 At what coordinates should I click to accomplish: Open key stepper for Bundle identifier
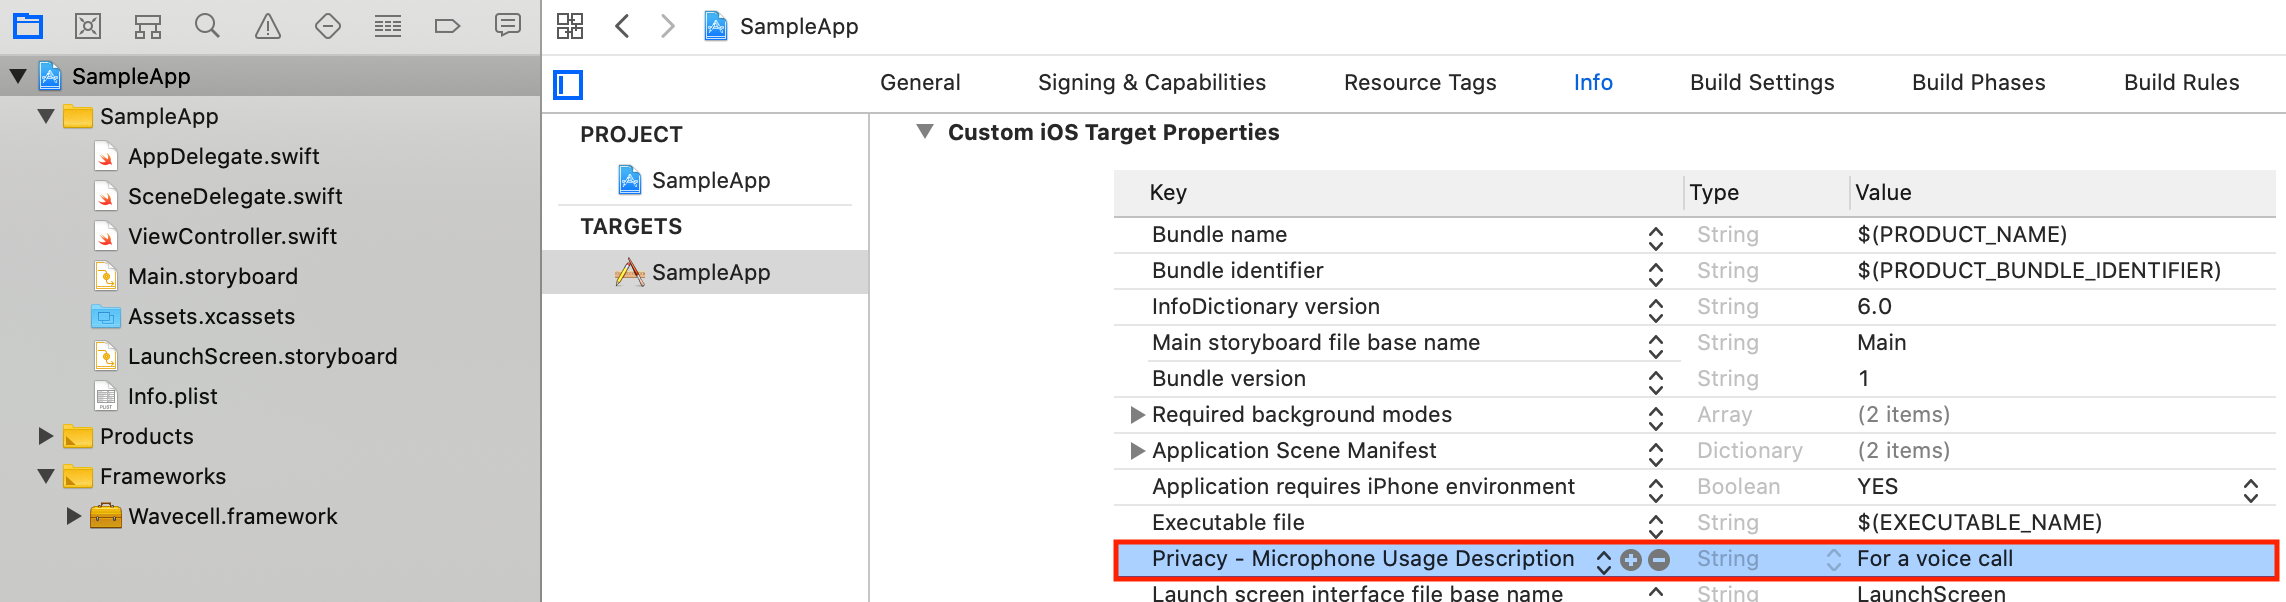(x=1656, y=273)
